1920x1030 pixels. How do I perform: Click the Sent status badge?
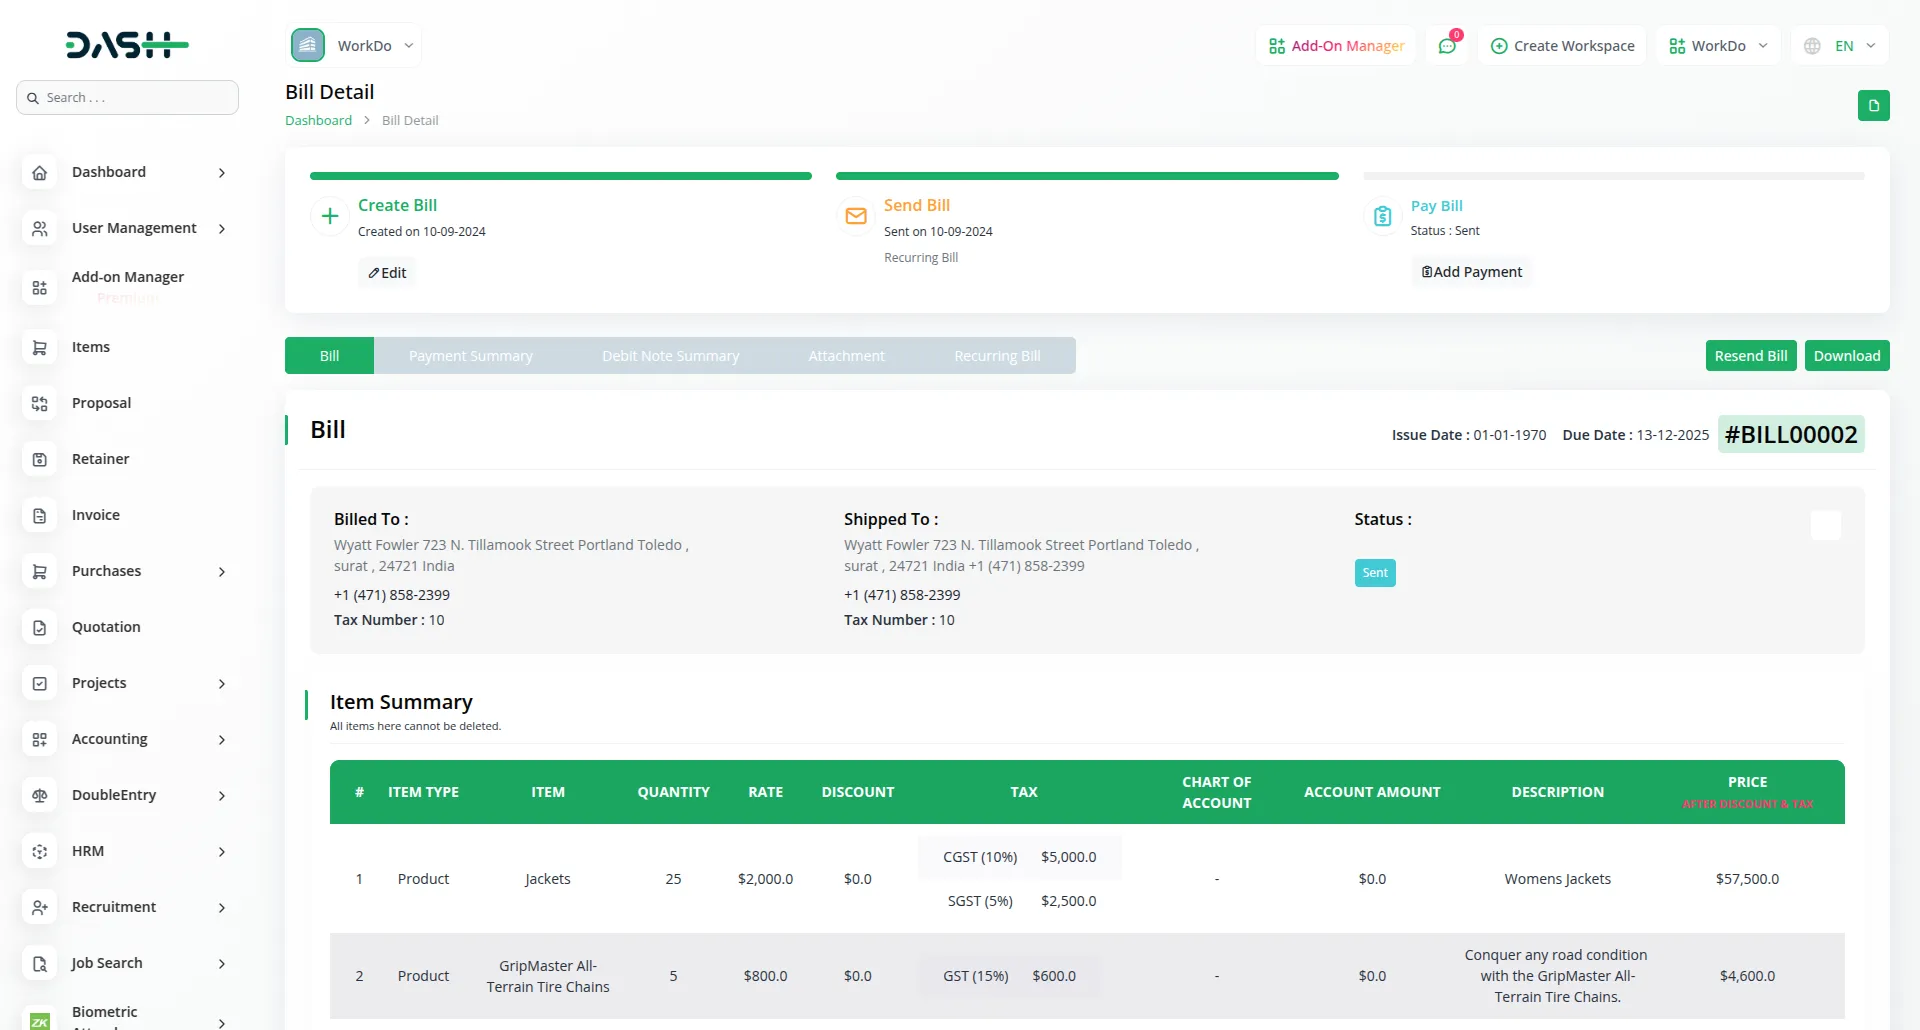1374,572
